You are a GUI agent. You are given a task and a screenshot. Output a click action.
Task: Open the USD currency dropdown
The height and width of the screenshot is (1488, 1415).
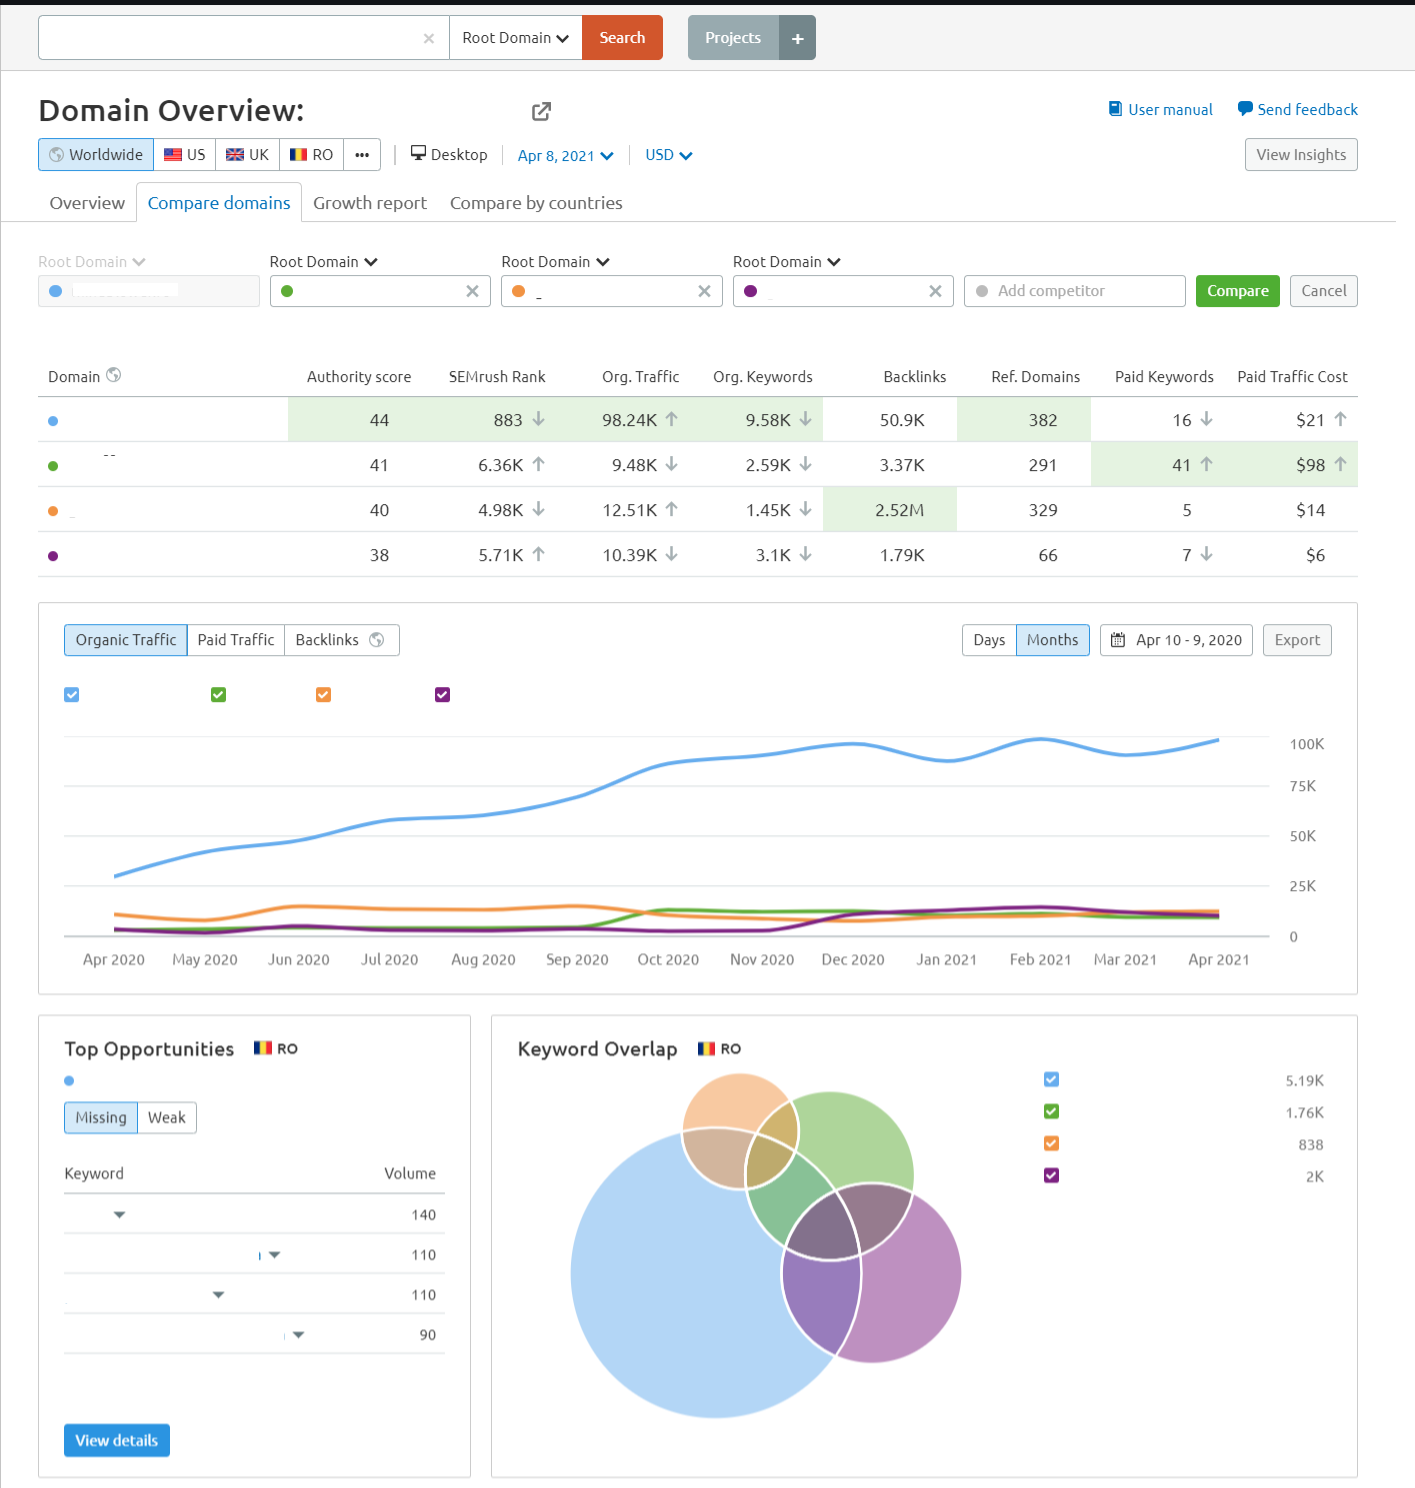click(668, 155)
